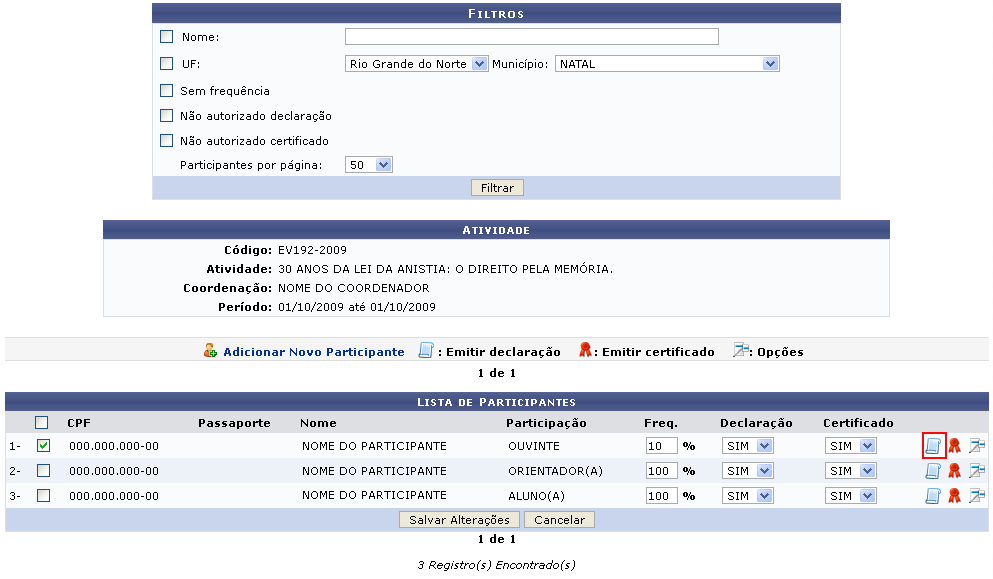Open options icon for participant row 3
The image size is (993, 579).
point(977,496)
